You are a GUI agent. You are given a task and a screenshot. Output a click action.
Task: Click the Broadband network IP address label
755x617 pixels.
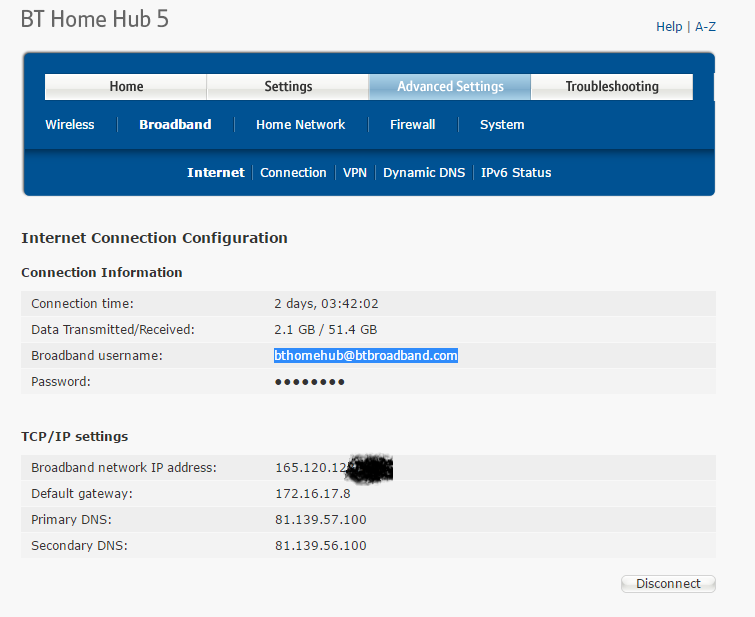tap(124, 468)
